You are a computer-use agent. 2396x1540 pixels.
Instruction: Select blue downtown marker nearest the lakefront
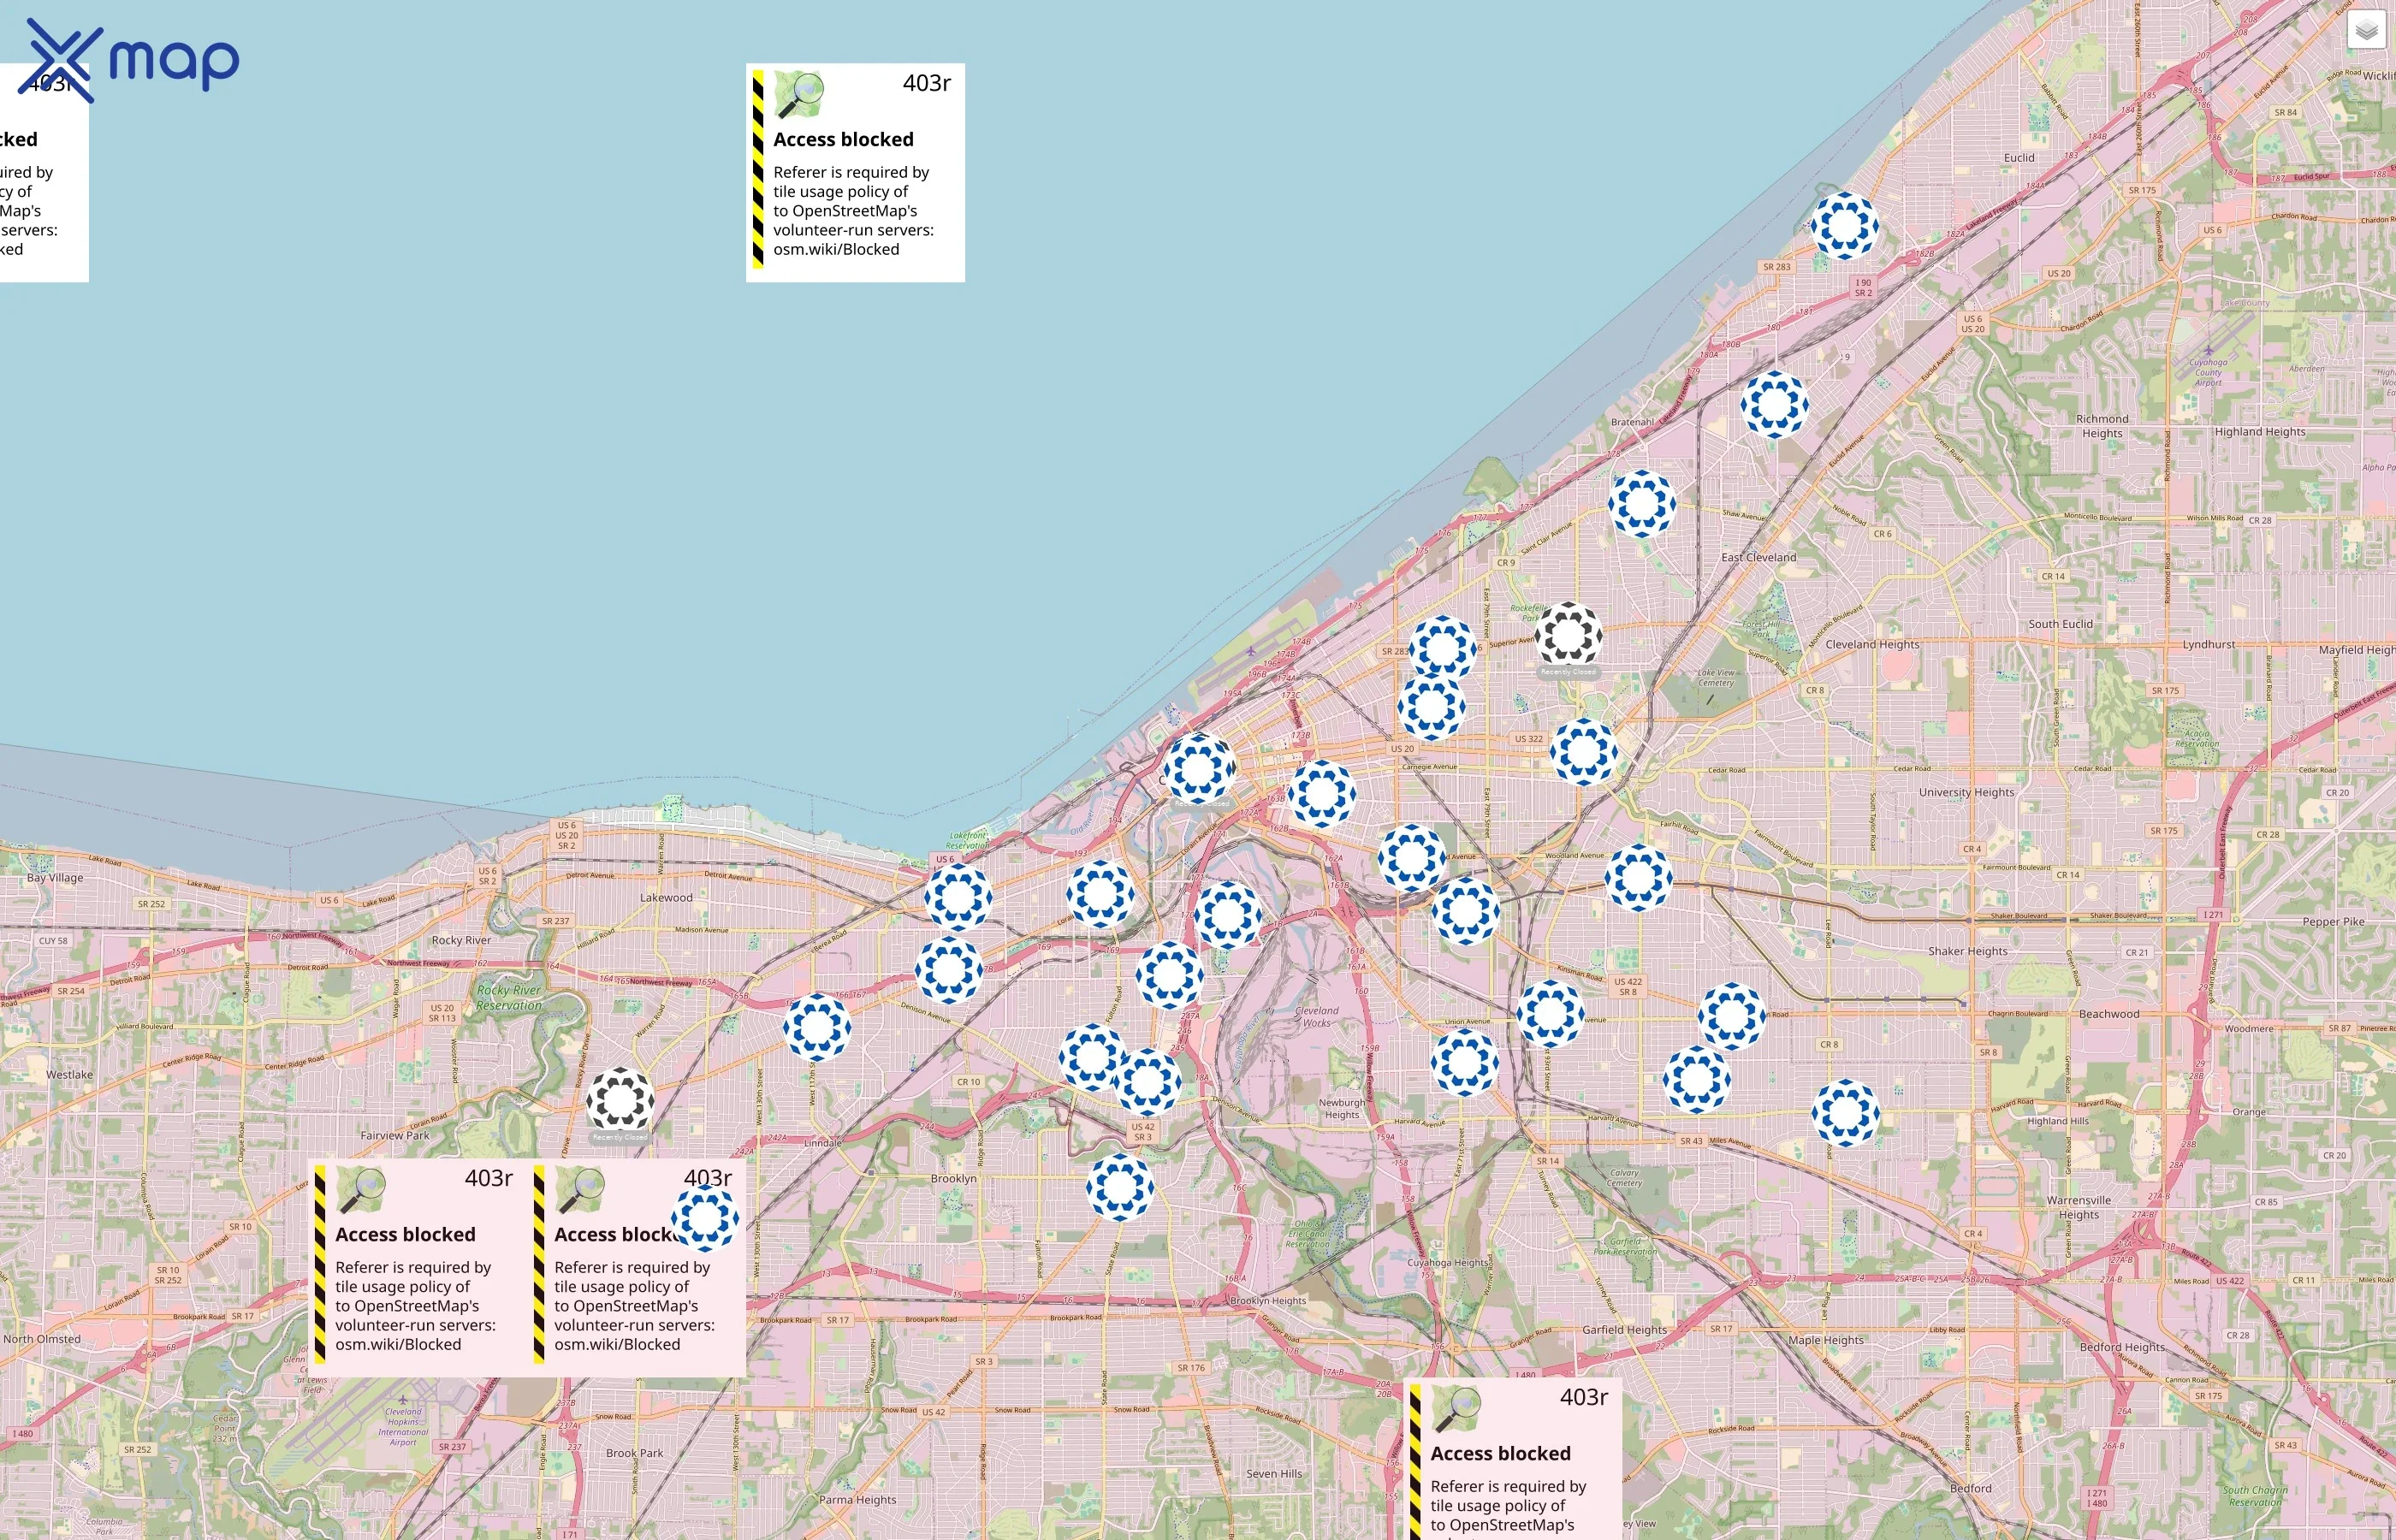(x=1198, y=769)
